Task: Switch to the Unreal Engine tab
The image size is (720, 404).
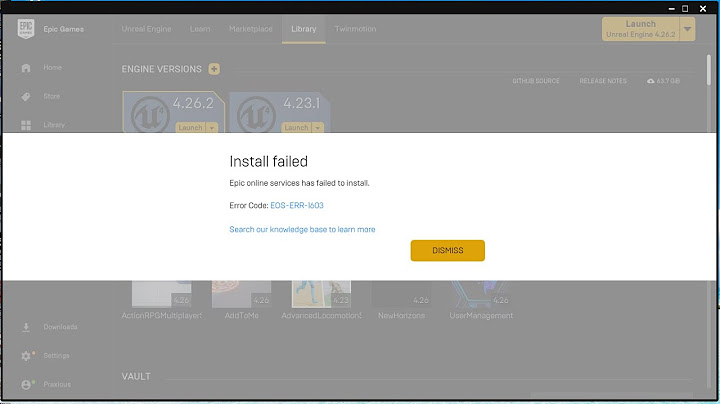Action: [x=146, y=29]
